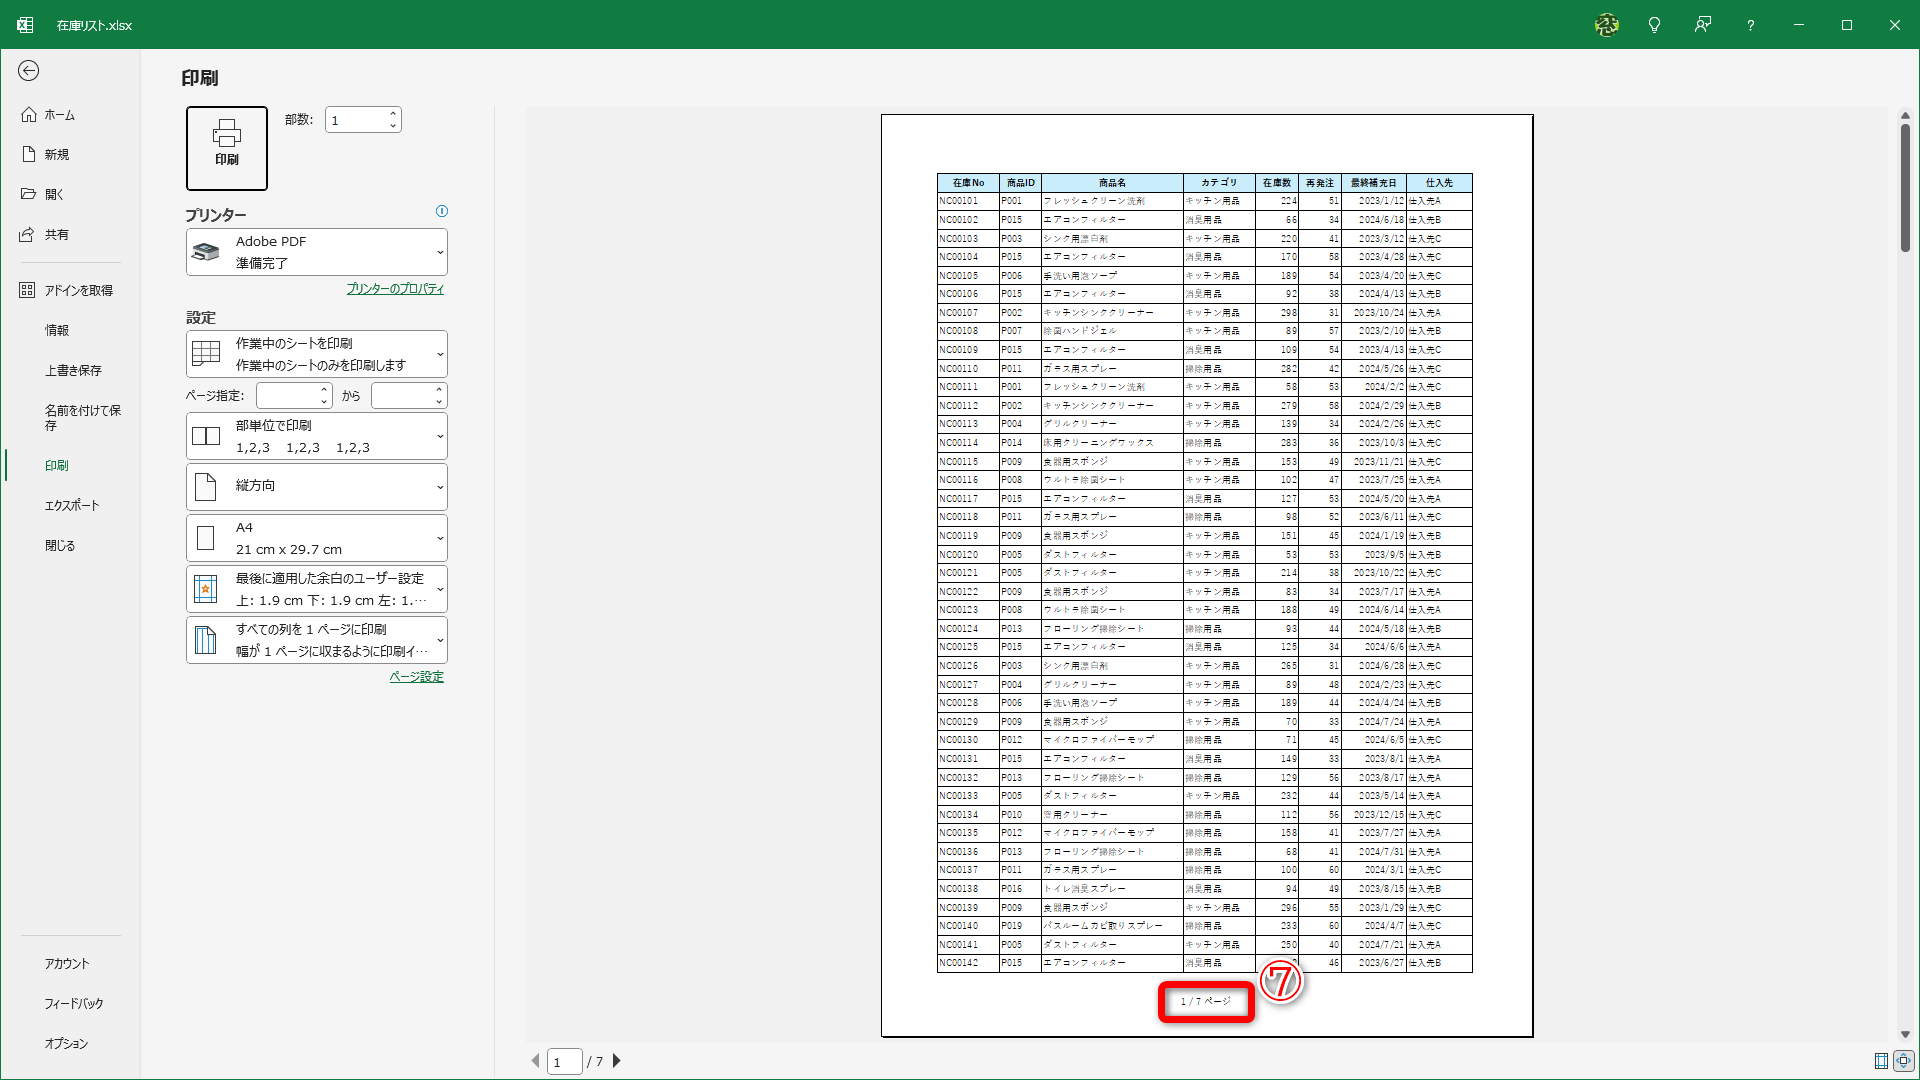Click the 印刷 printer button
This screenshot has height=1080, width=1920.
pyautogui.click(x=227, y=148)
